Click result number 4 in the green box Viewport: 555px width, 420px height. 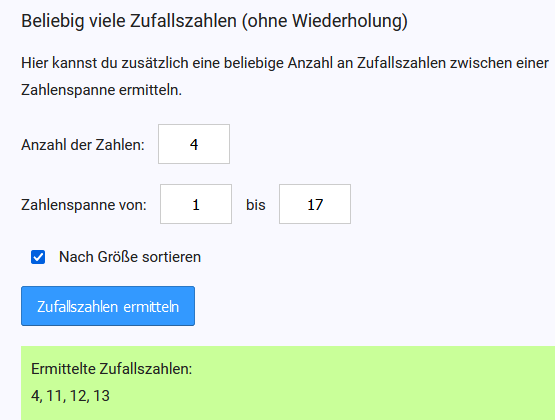click(x=35, y=396)
